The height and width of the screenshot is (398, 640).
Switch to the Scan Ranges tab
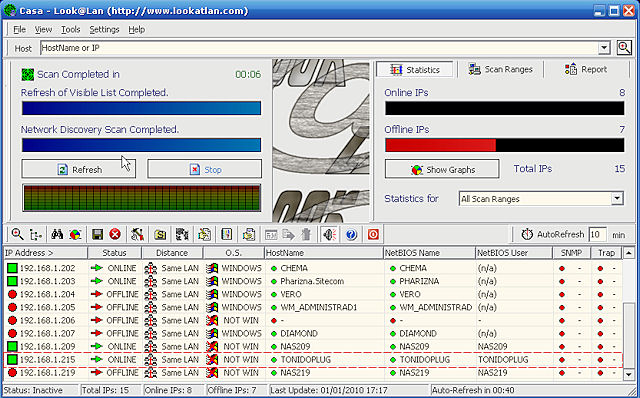click(500, 69)
